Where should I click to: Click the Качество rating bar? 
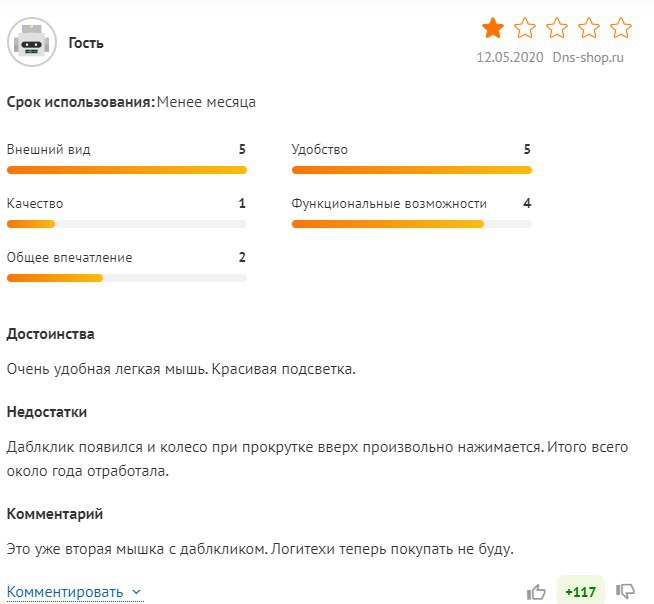point(126,224)
